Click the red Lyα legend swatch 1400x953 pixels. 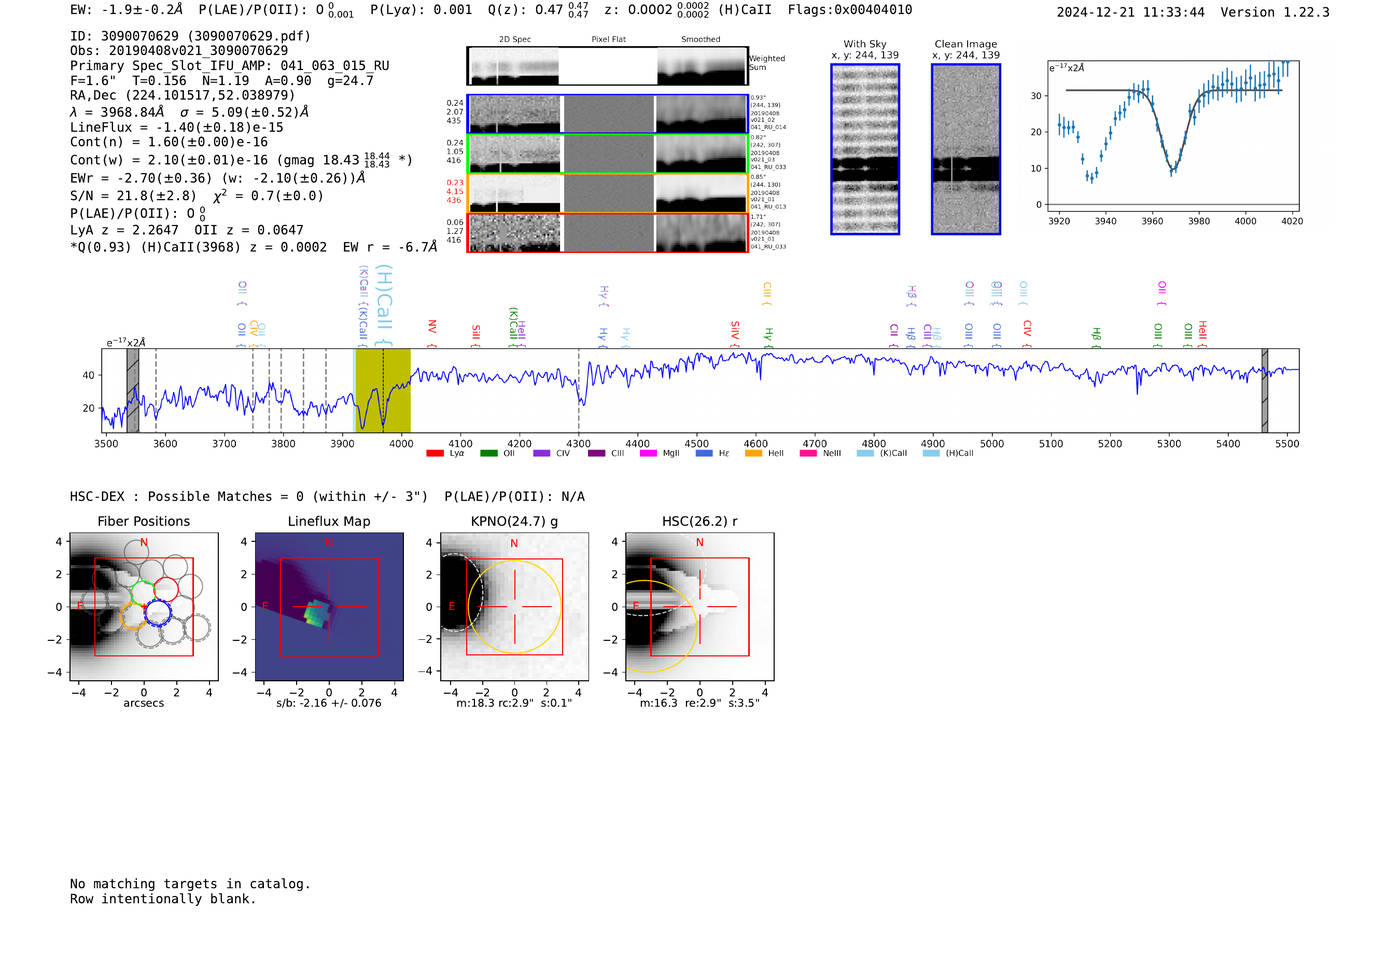point(435,454)
